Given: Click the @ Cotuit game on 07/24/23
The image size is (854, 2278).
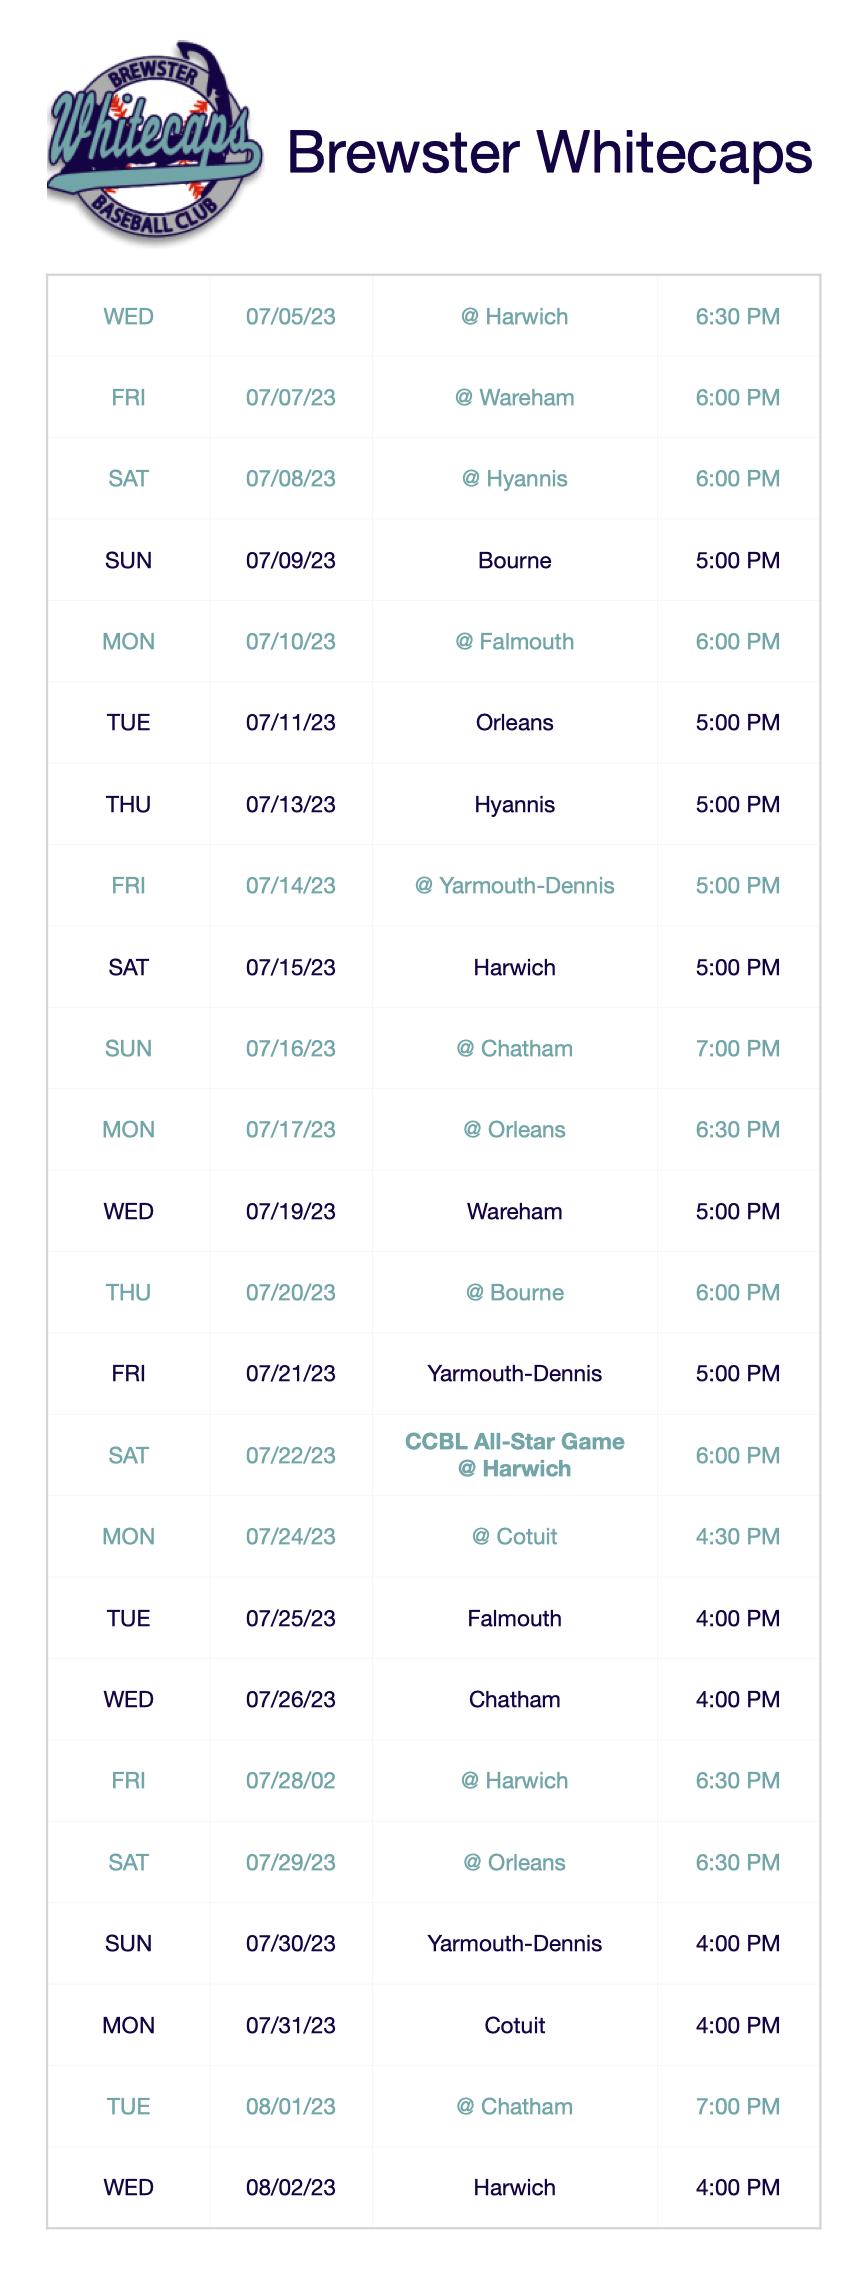Looking at the screenshot, I should click(514, 1537).
